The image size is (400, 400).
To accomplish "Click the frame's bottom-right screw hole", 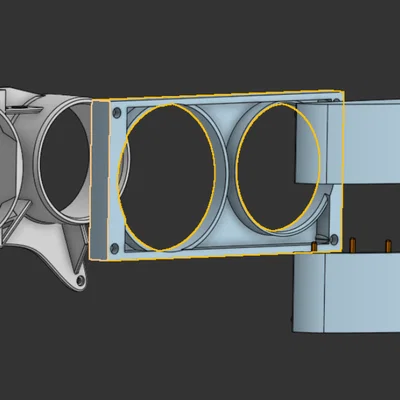I will [x=334, y=238].
